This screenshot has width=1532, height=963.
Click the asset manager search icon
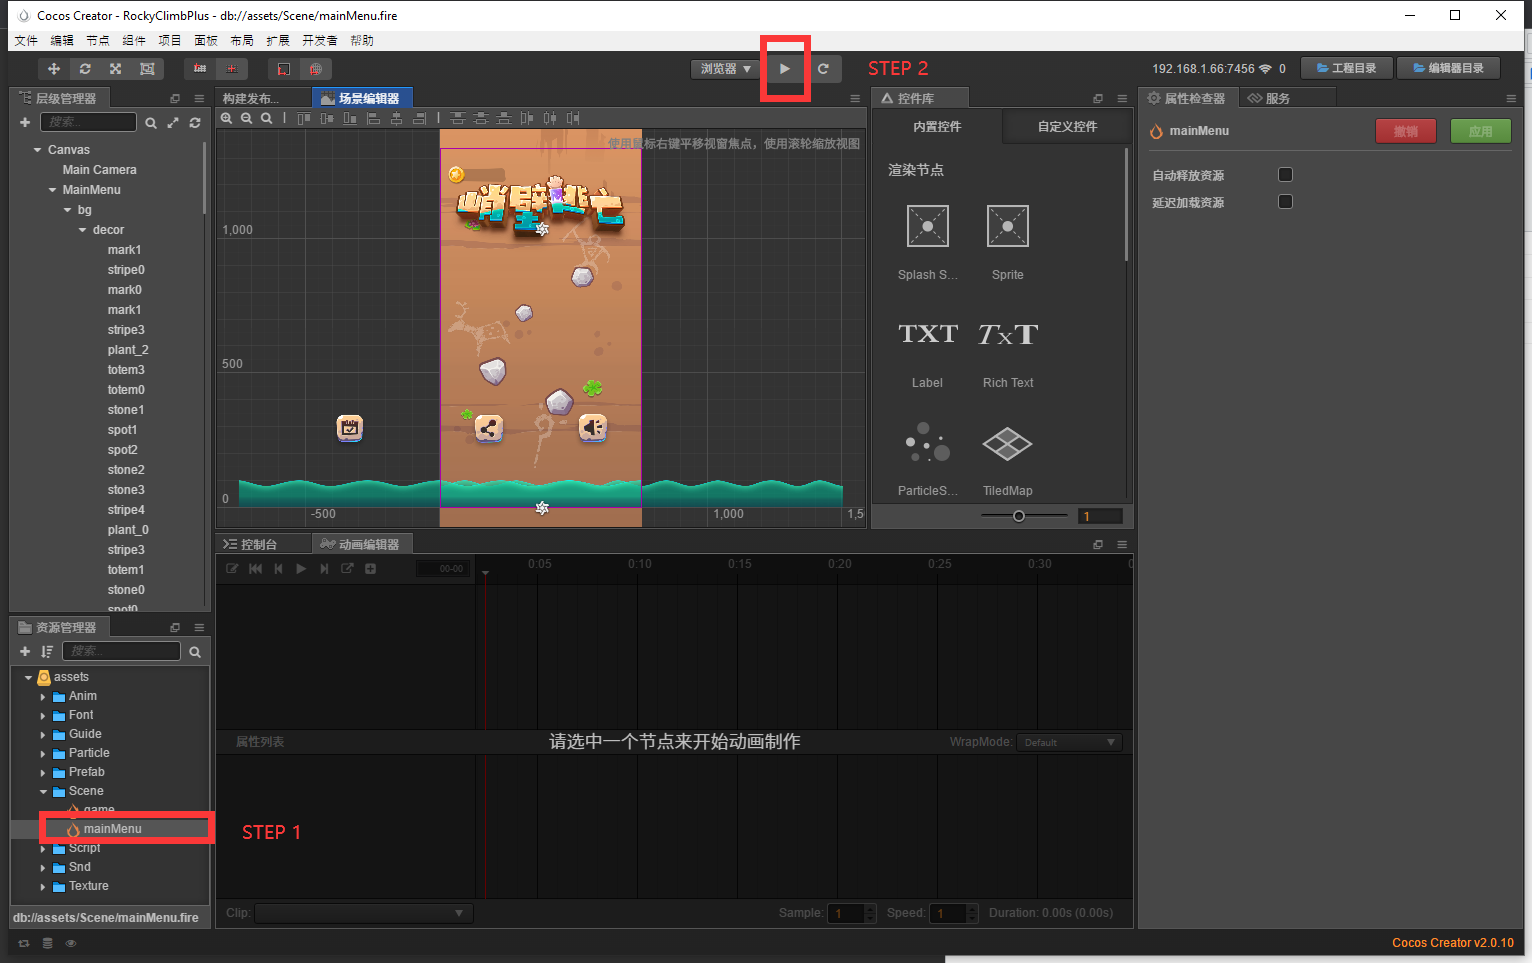(x=195, y=652)
